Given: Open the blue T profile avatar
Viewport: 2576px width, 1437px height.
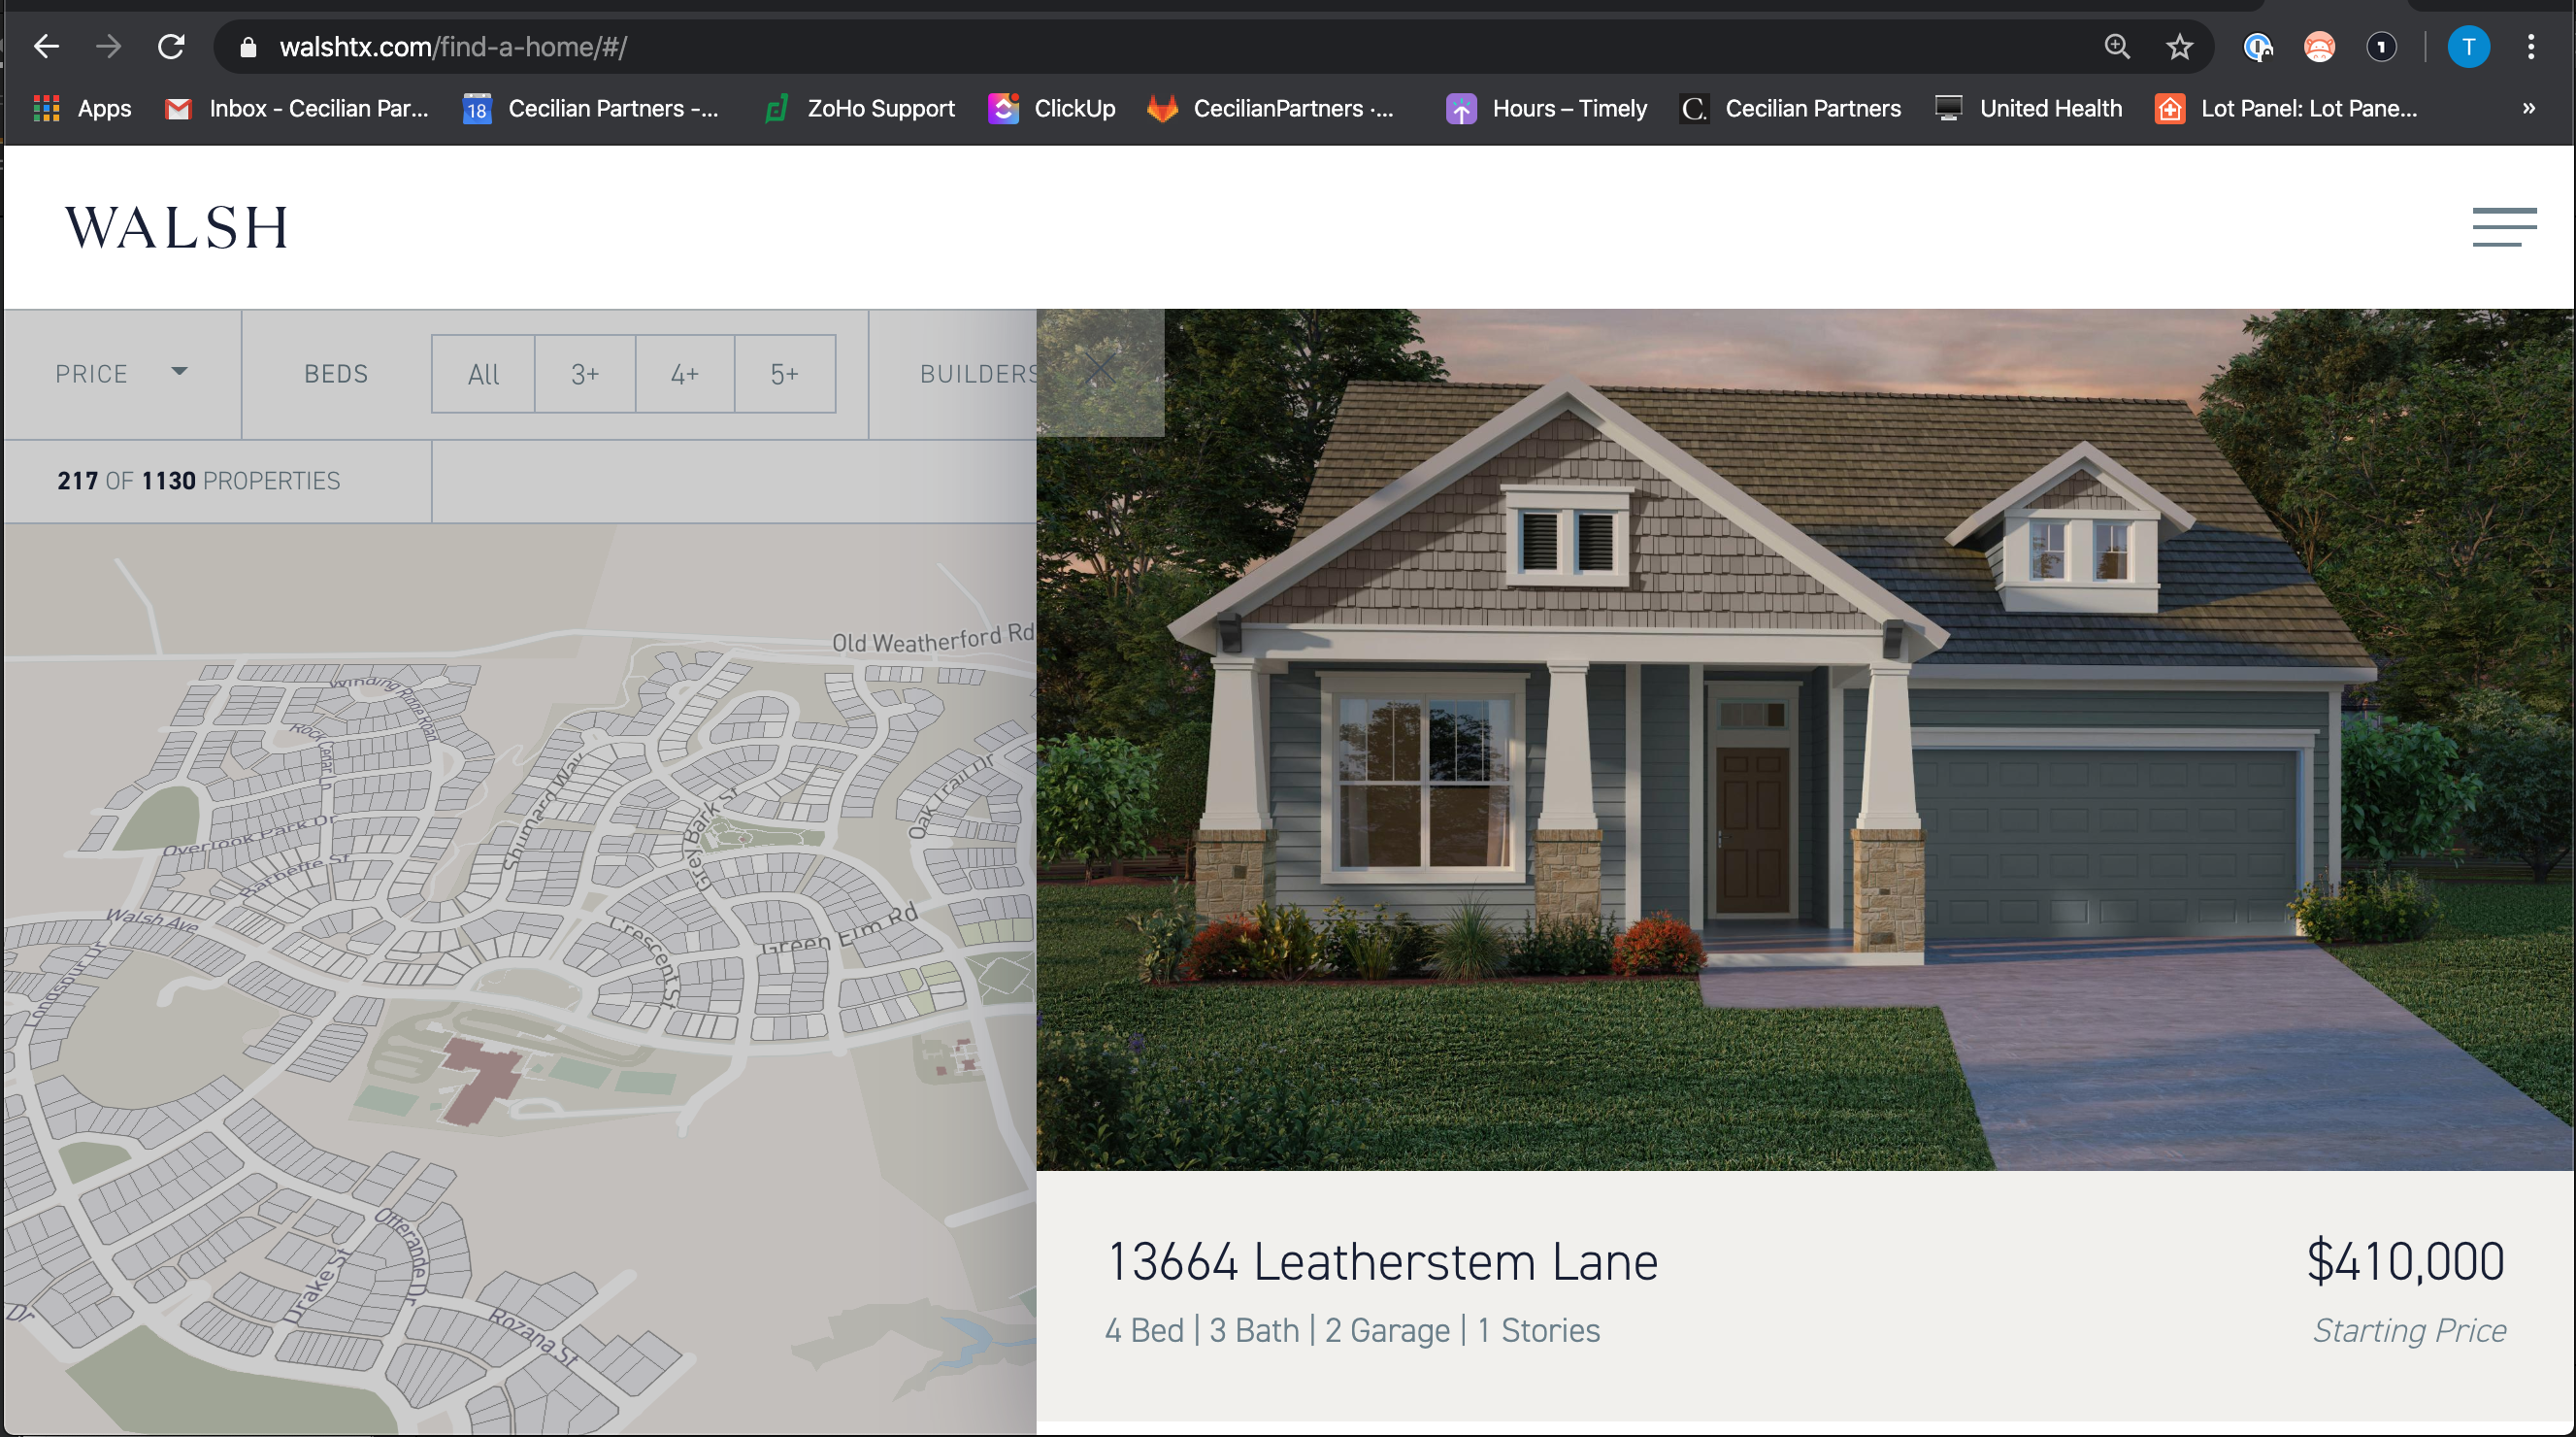Looking at the screenshot, I should pos(2467,47).
